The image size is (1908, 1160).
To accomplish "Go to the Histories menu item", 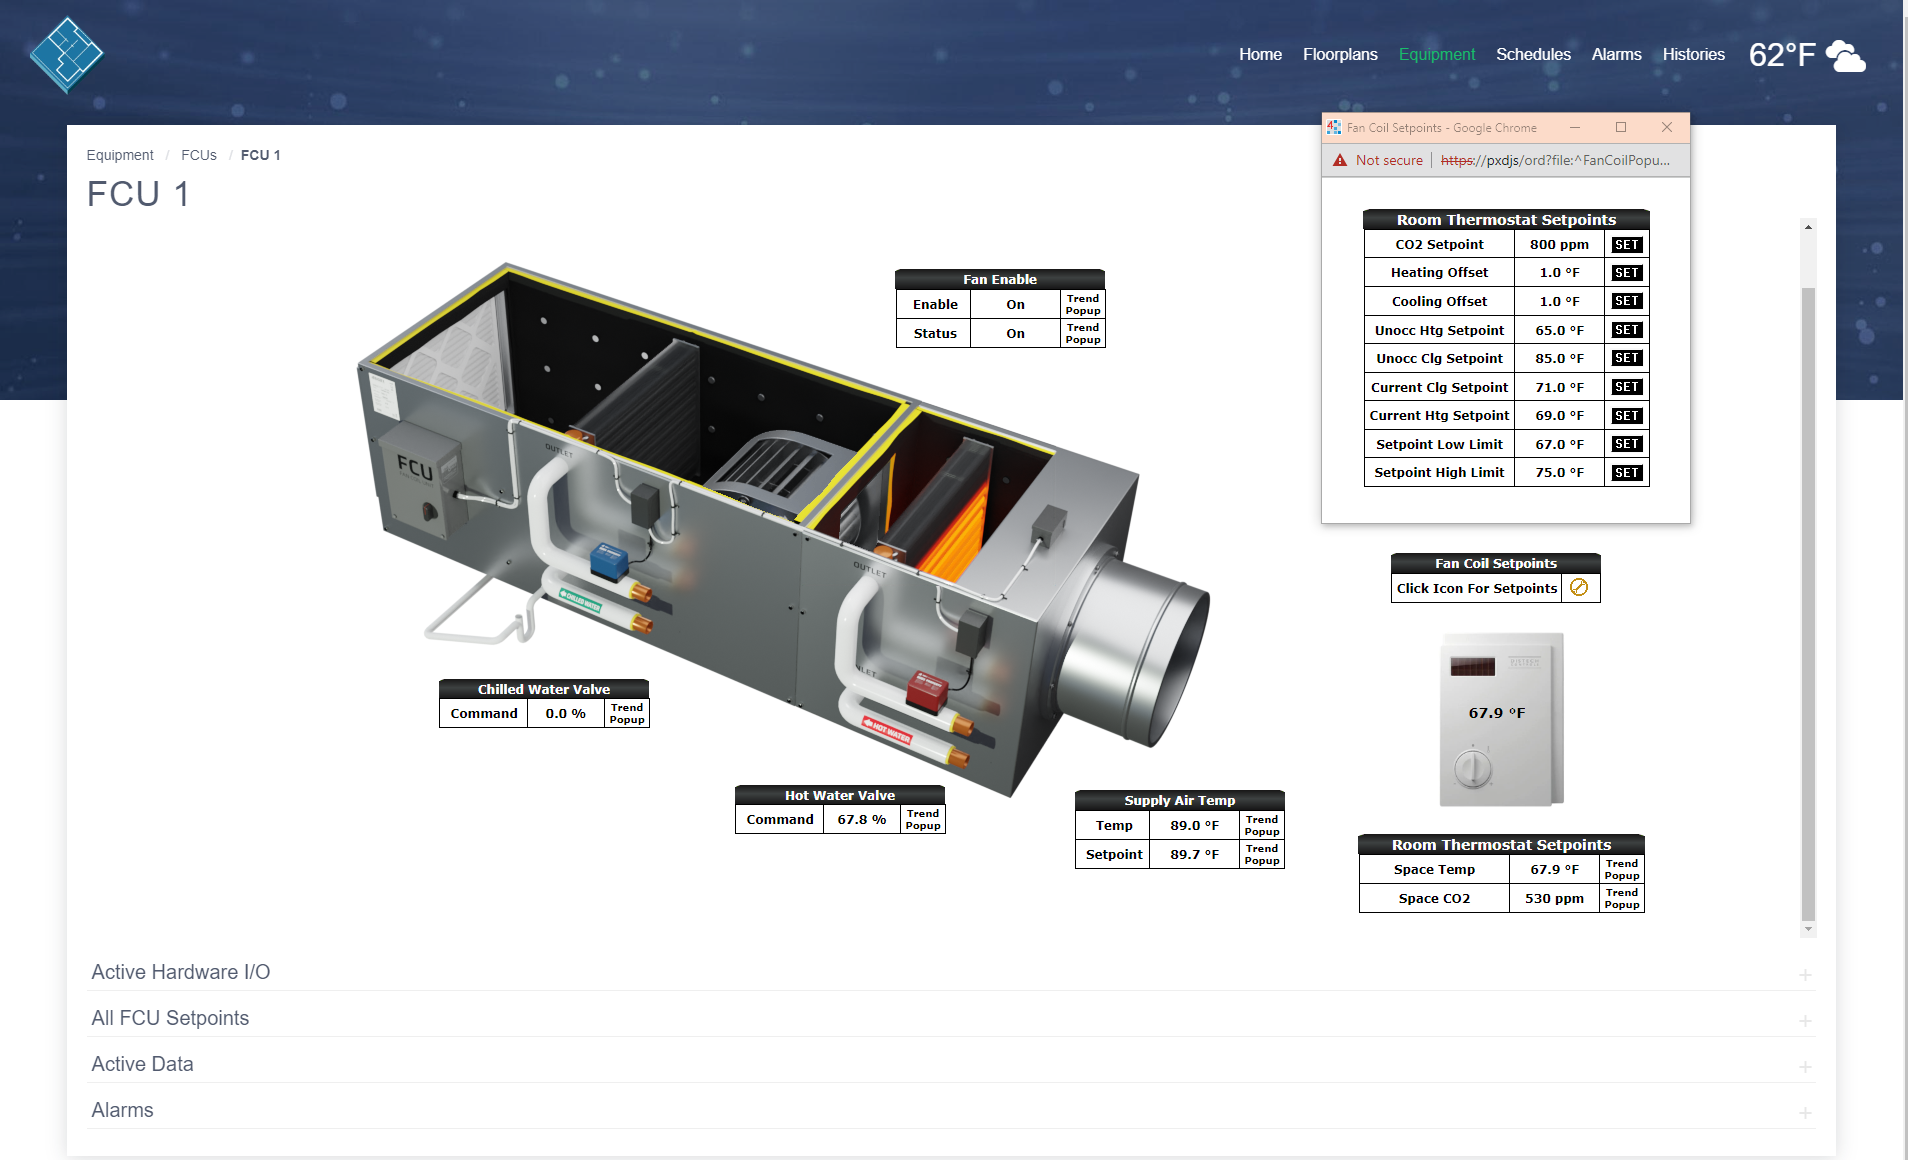I will point(1693,55).
